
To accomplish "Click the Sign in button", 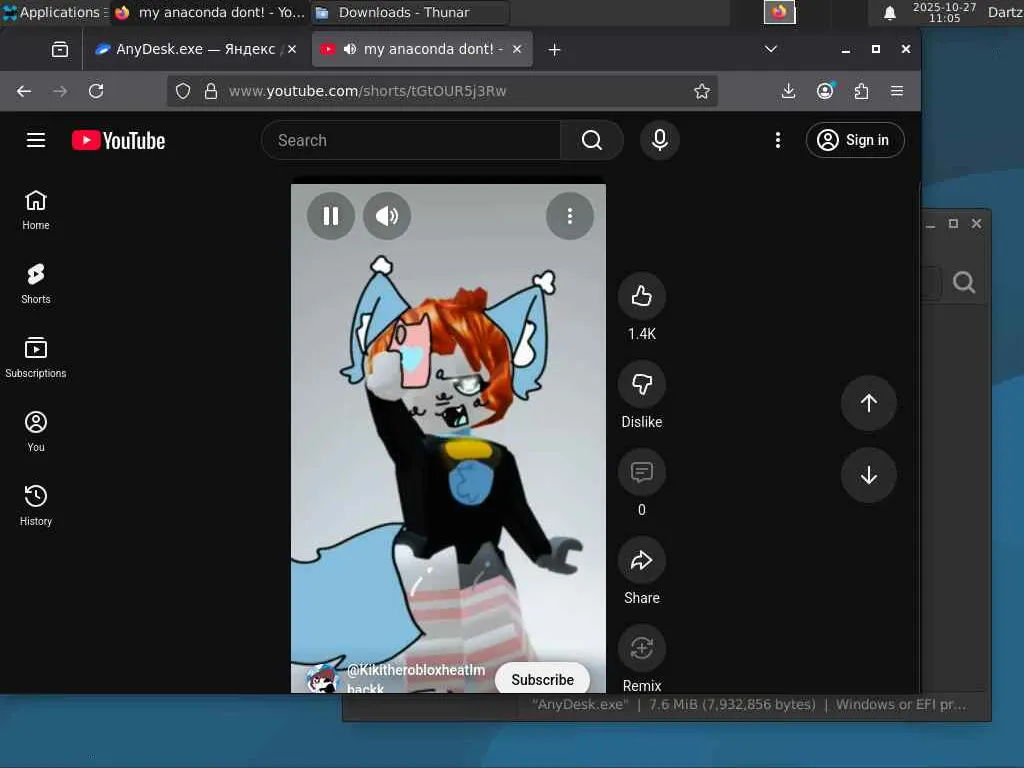I will pyautogui.click(x=855, y=140).
